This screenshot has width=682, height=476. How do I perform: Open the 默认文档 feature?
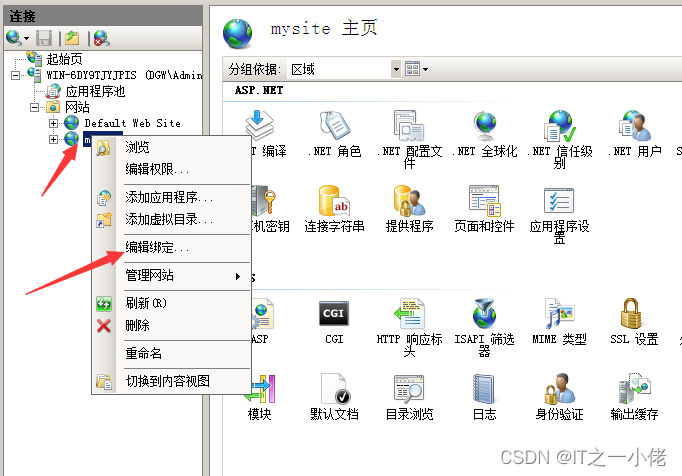(334, 397)
